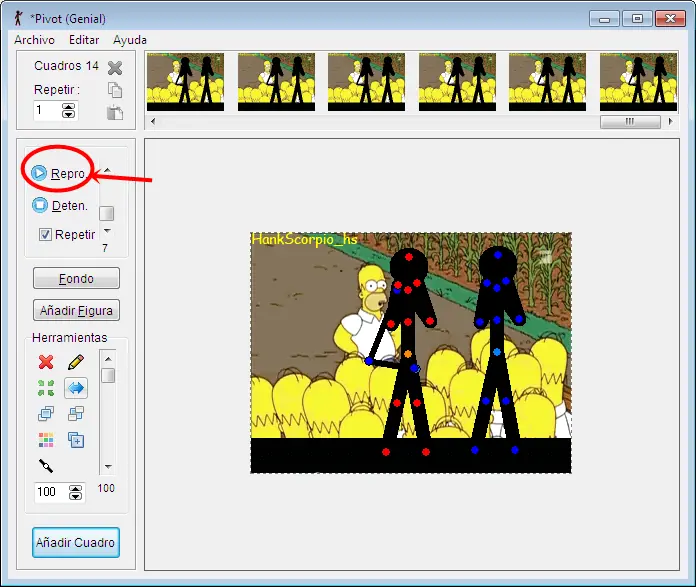Click the timeline horizontal scrollbar thumb
Screen dimensions: 696x587
[630, 122]
